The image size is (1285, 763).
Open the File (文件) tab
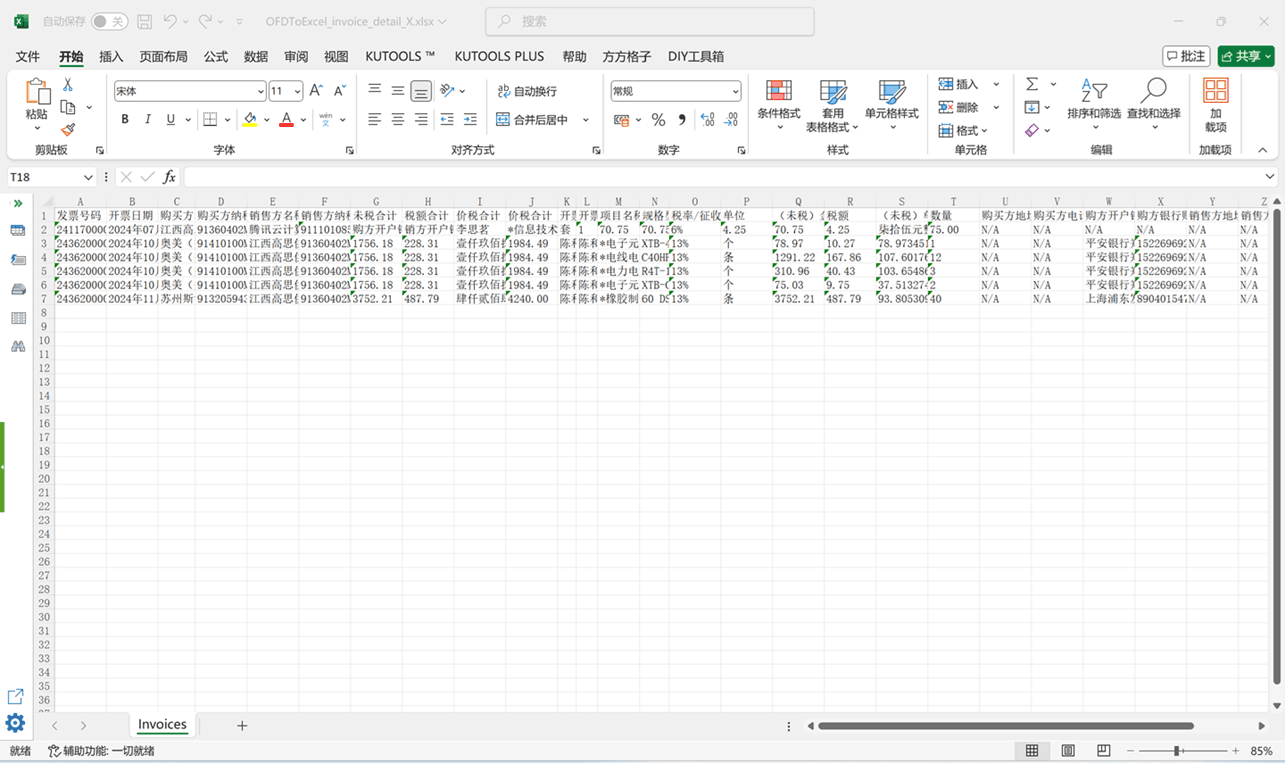pos(28,56)
